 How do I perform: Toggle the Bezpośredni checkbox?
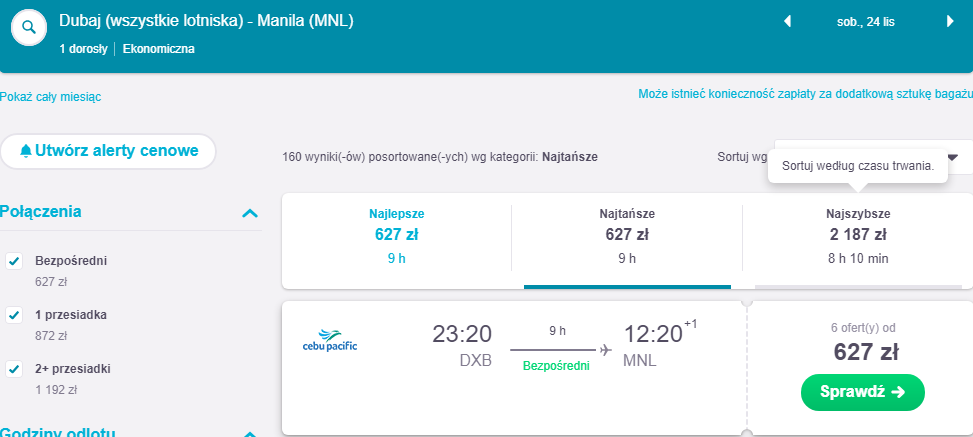[x=14, y=261]
